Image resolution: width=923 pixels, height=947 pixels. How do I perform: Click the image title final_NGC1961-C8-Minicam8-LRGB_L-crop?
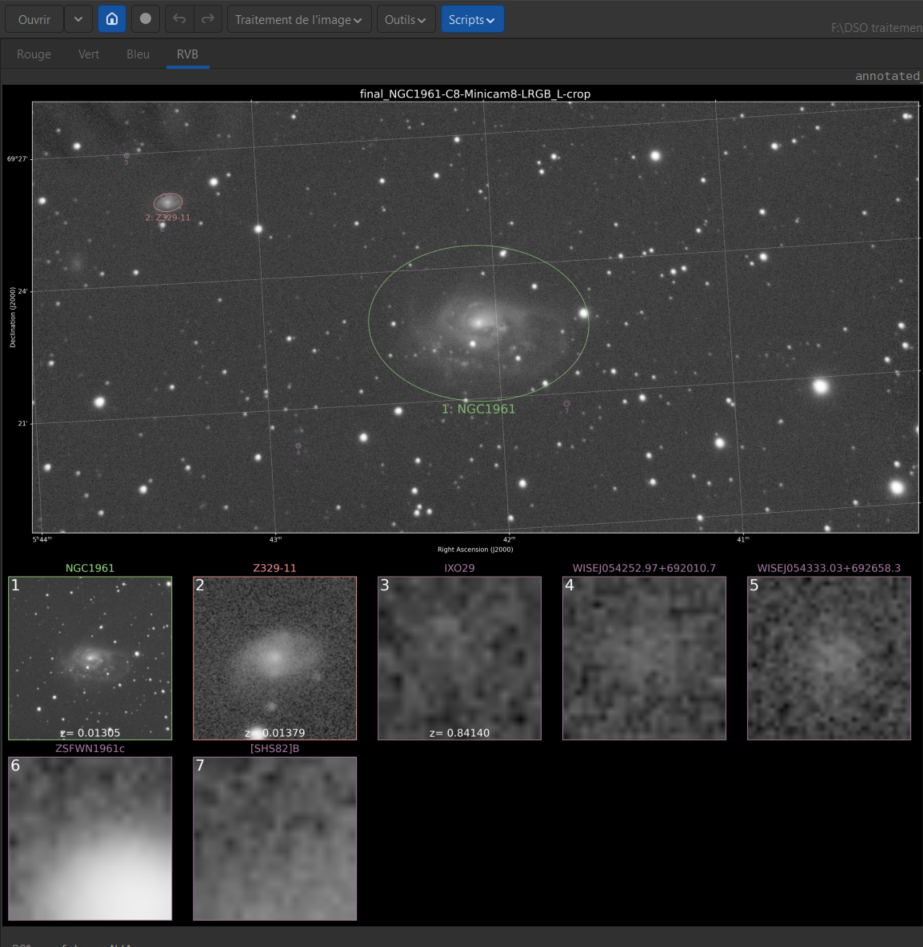pos(475,94)
